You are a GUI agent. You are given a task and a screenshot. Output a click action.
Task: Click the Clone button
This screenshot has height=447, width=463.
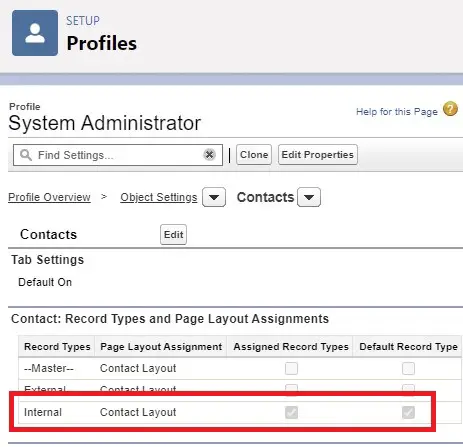click(254, 155)
